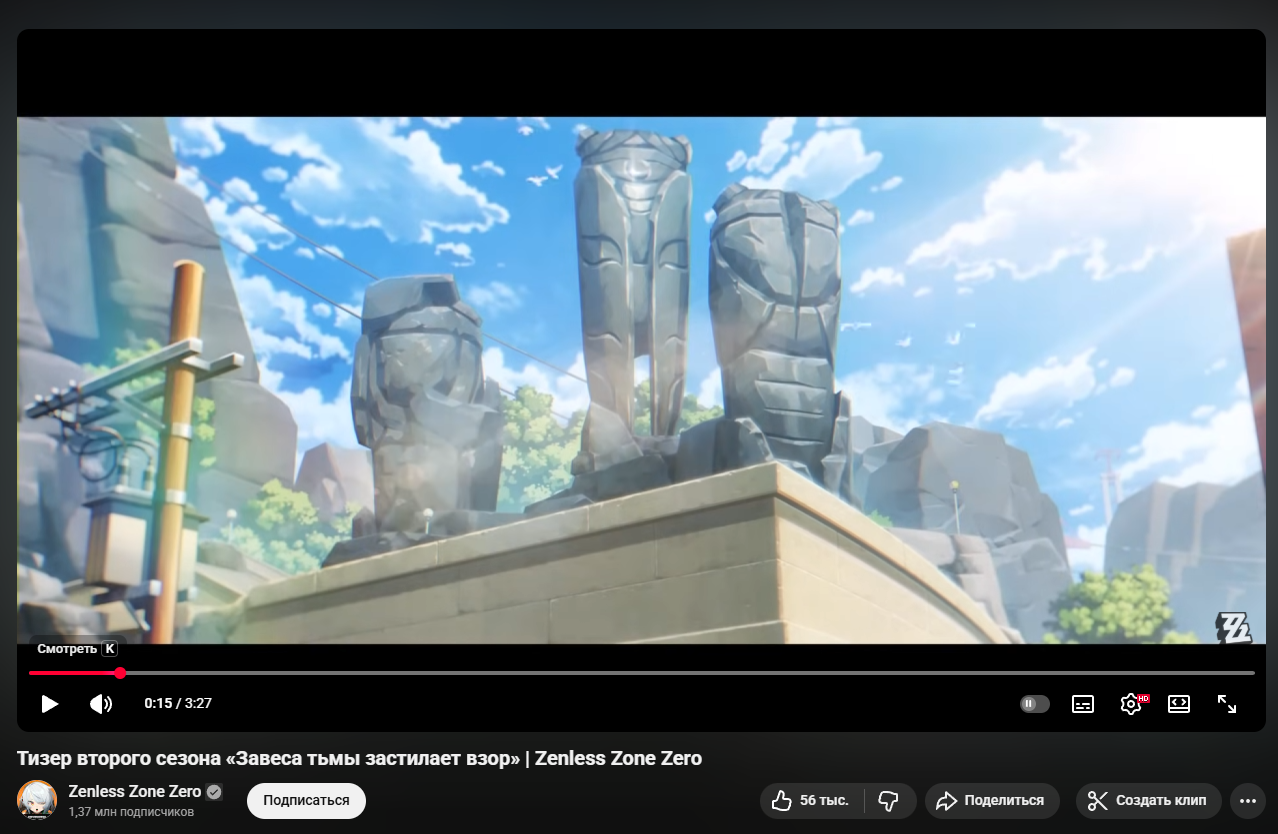
Task: Click Создать клип button
Action: pos(1149,801)
